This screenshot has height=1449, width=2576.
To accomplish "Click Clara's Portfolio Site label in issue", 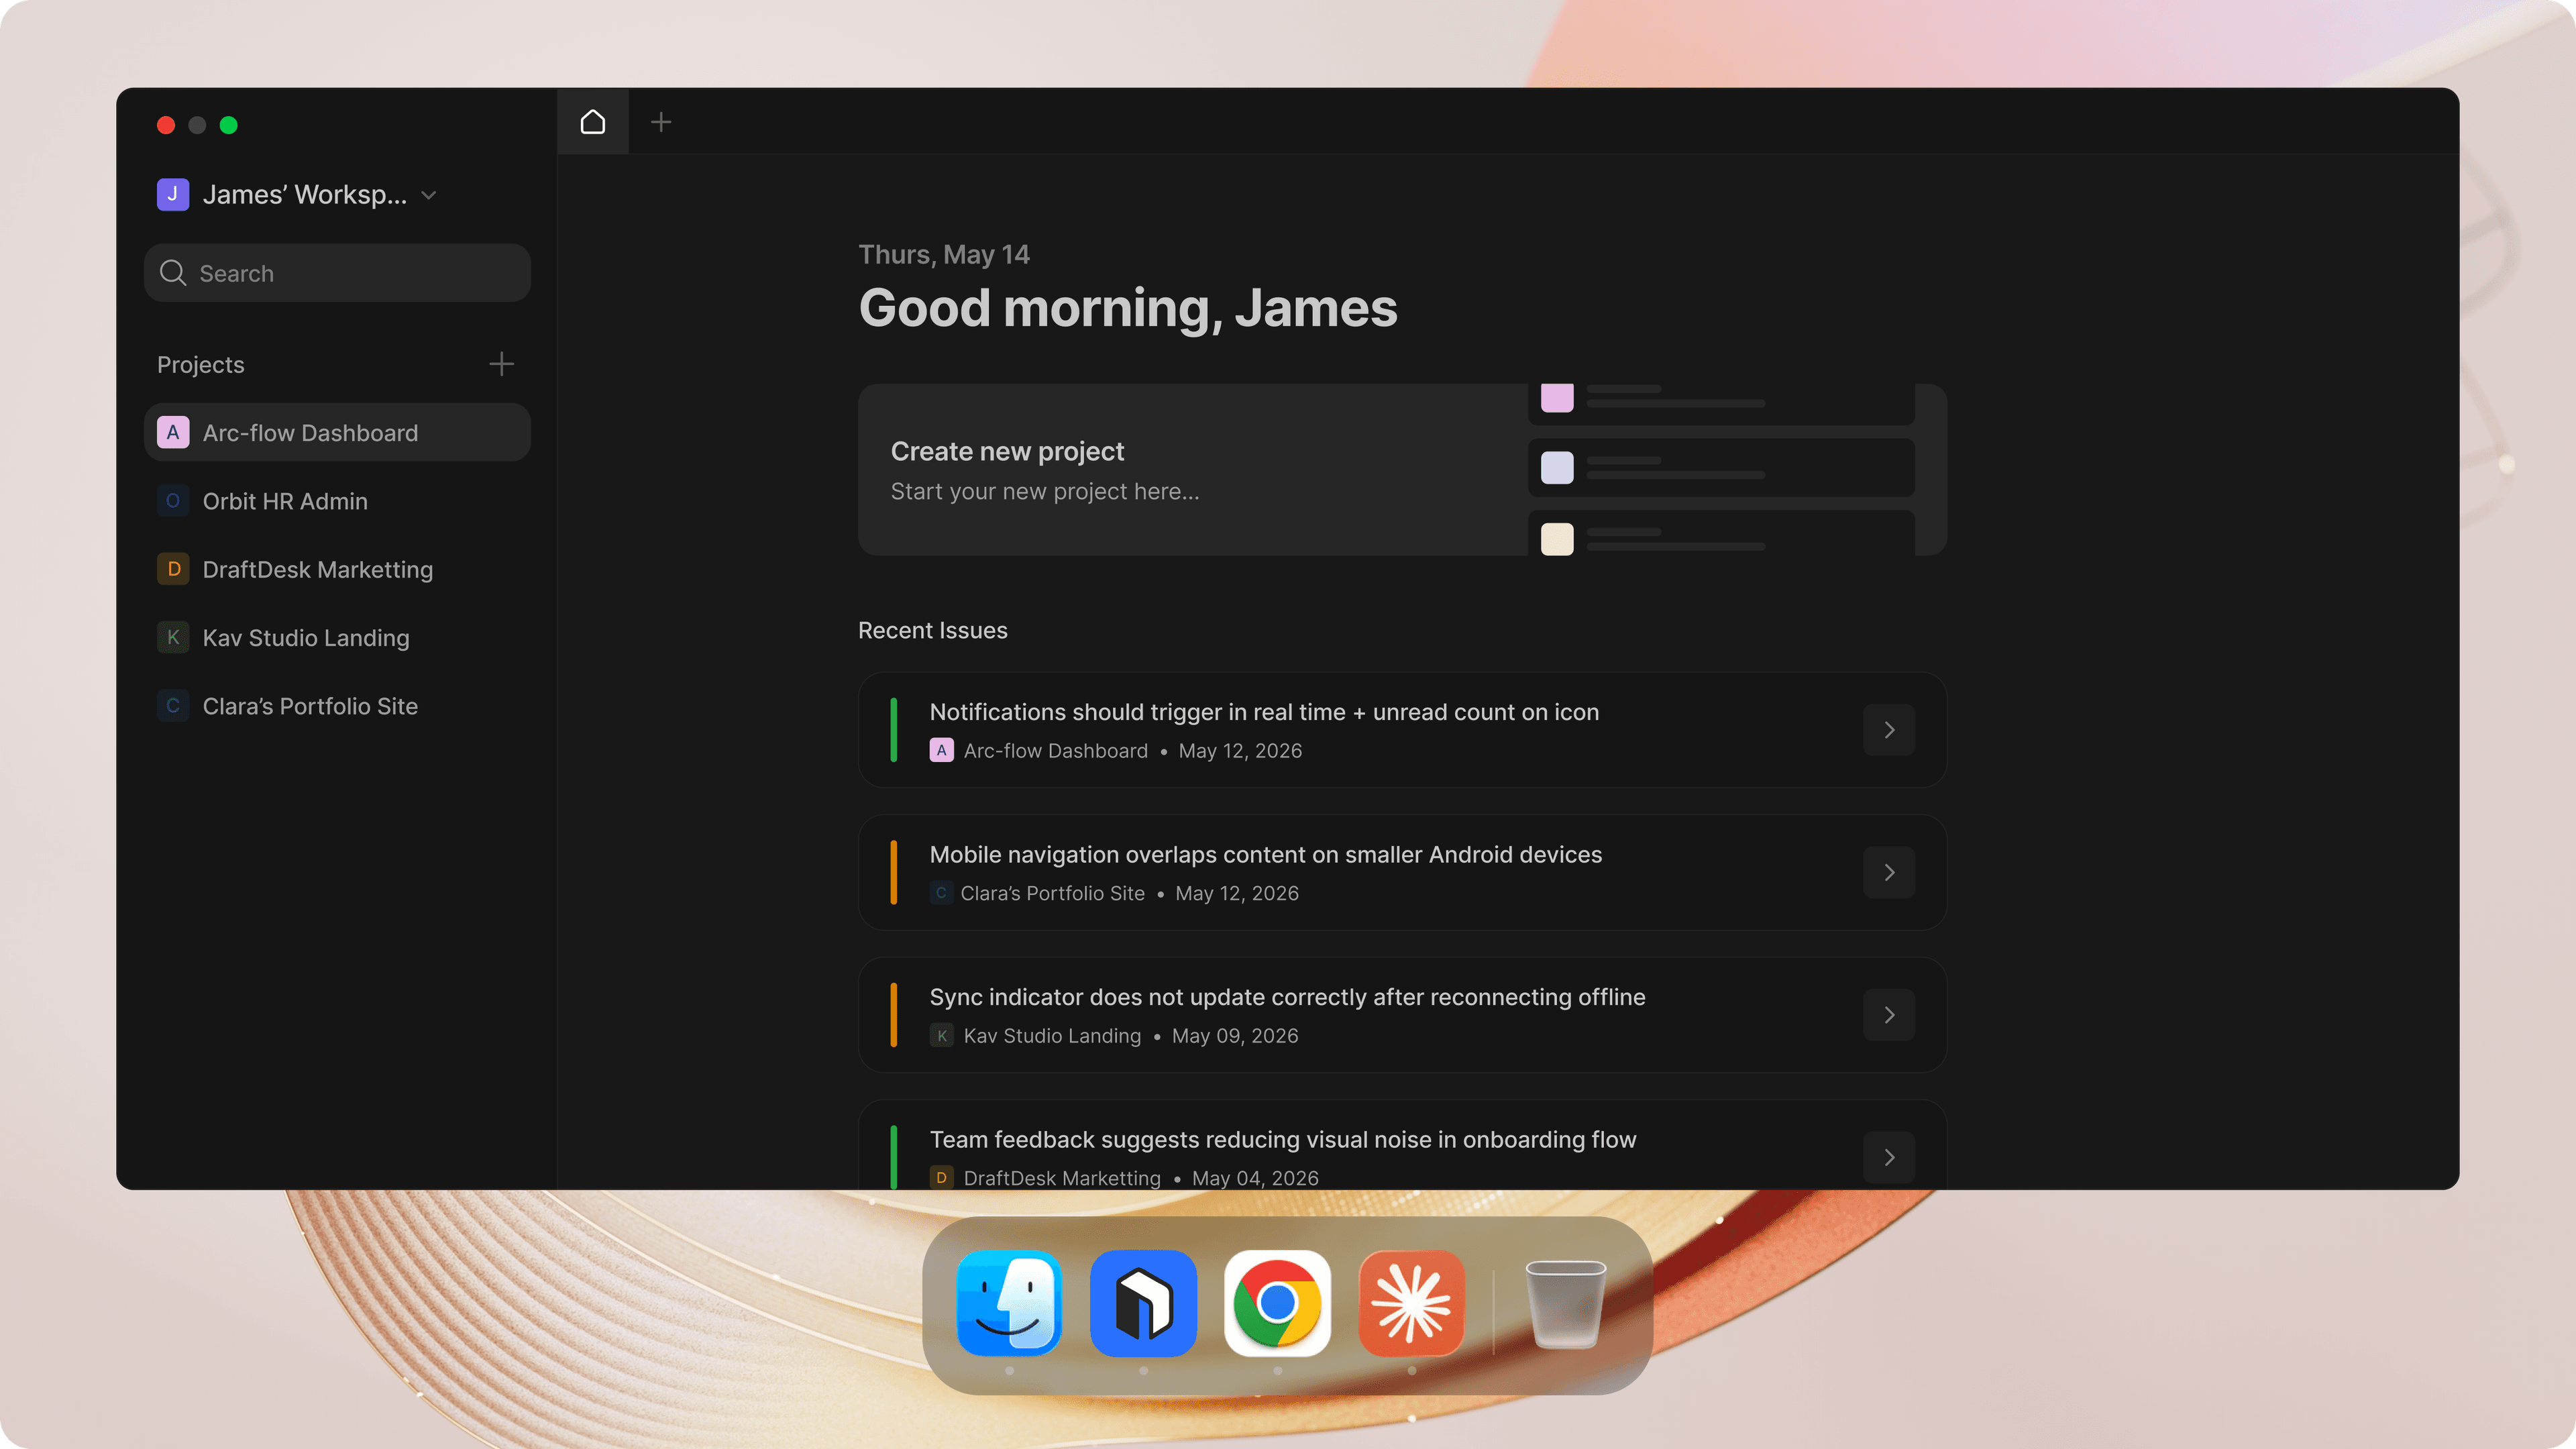I will [1052, 894].
